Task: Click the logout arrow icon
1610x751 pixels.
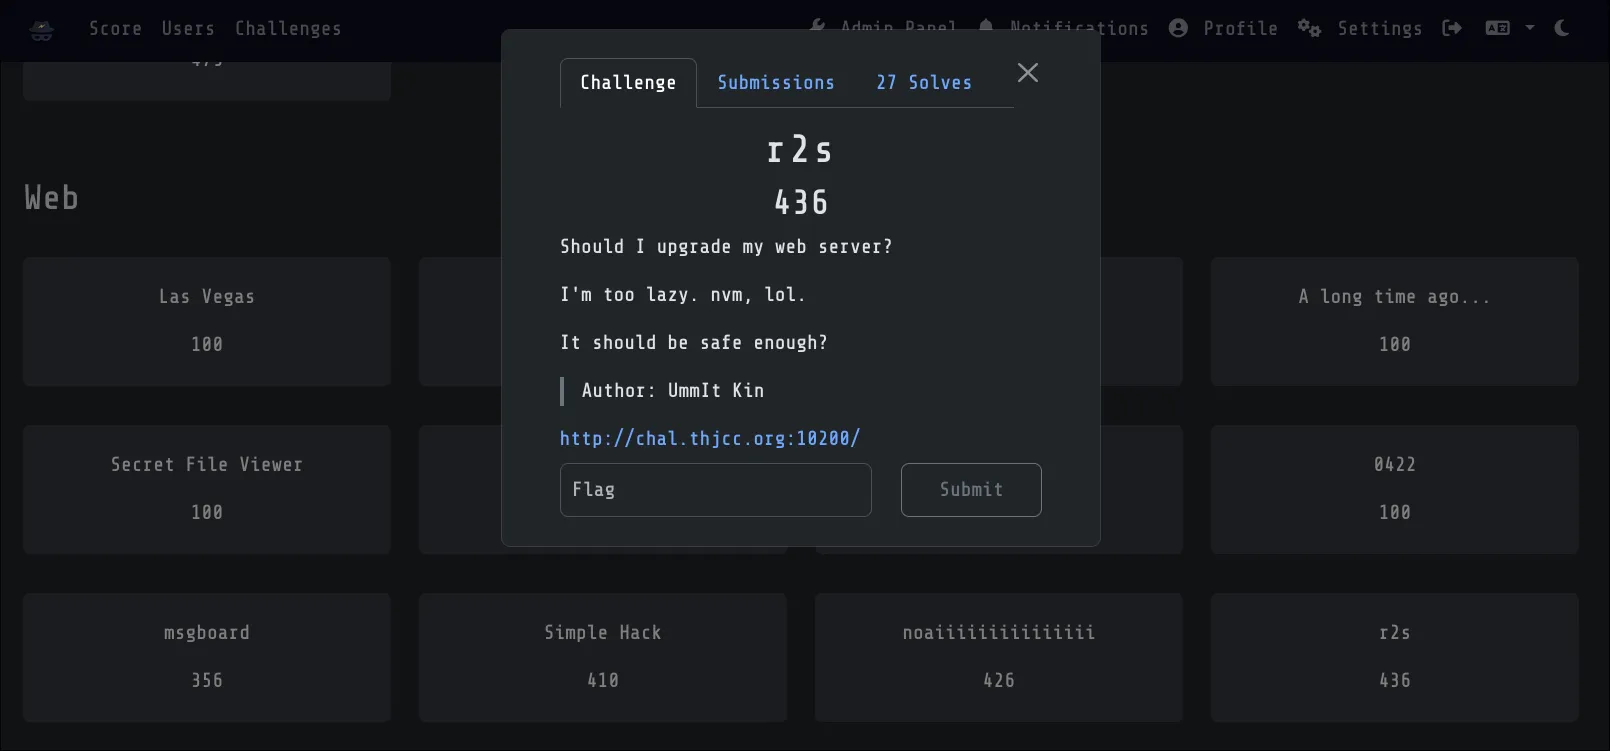Action: 1452,28
